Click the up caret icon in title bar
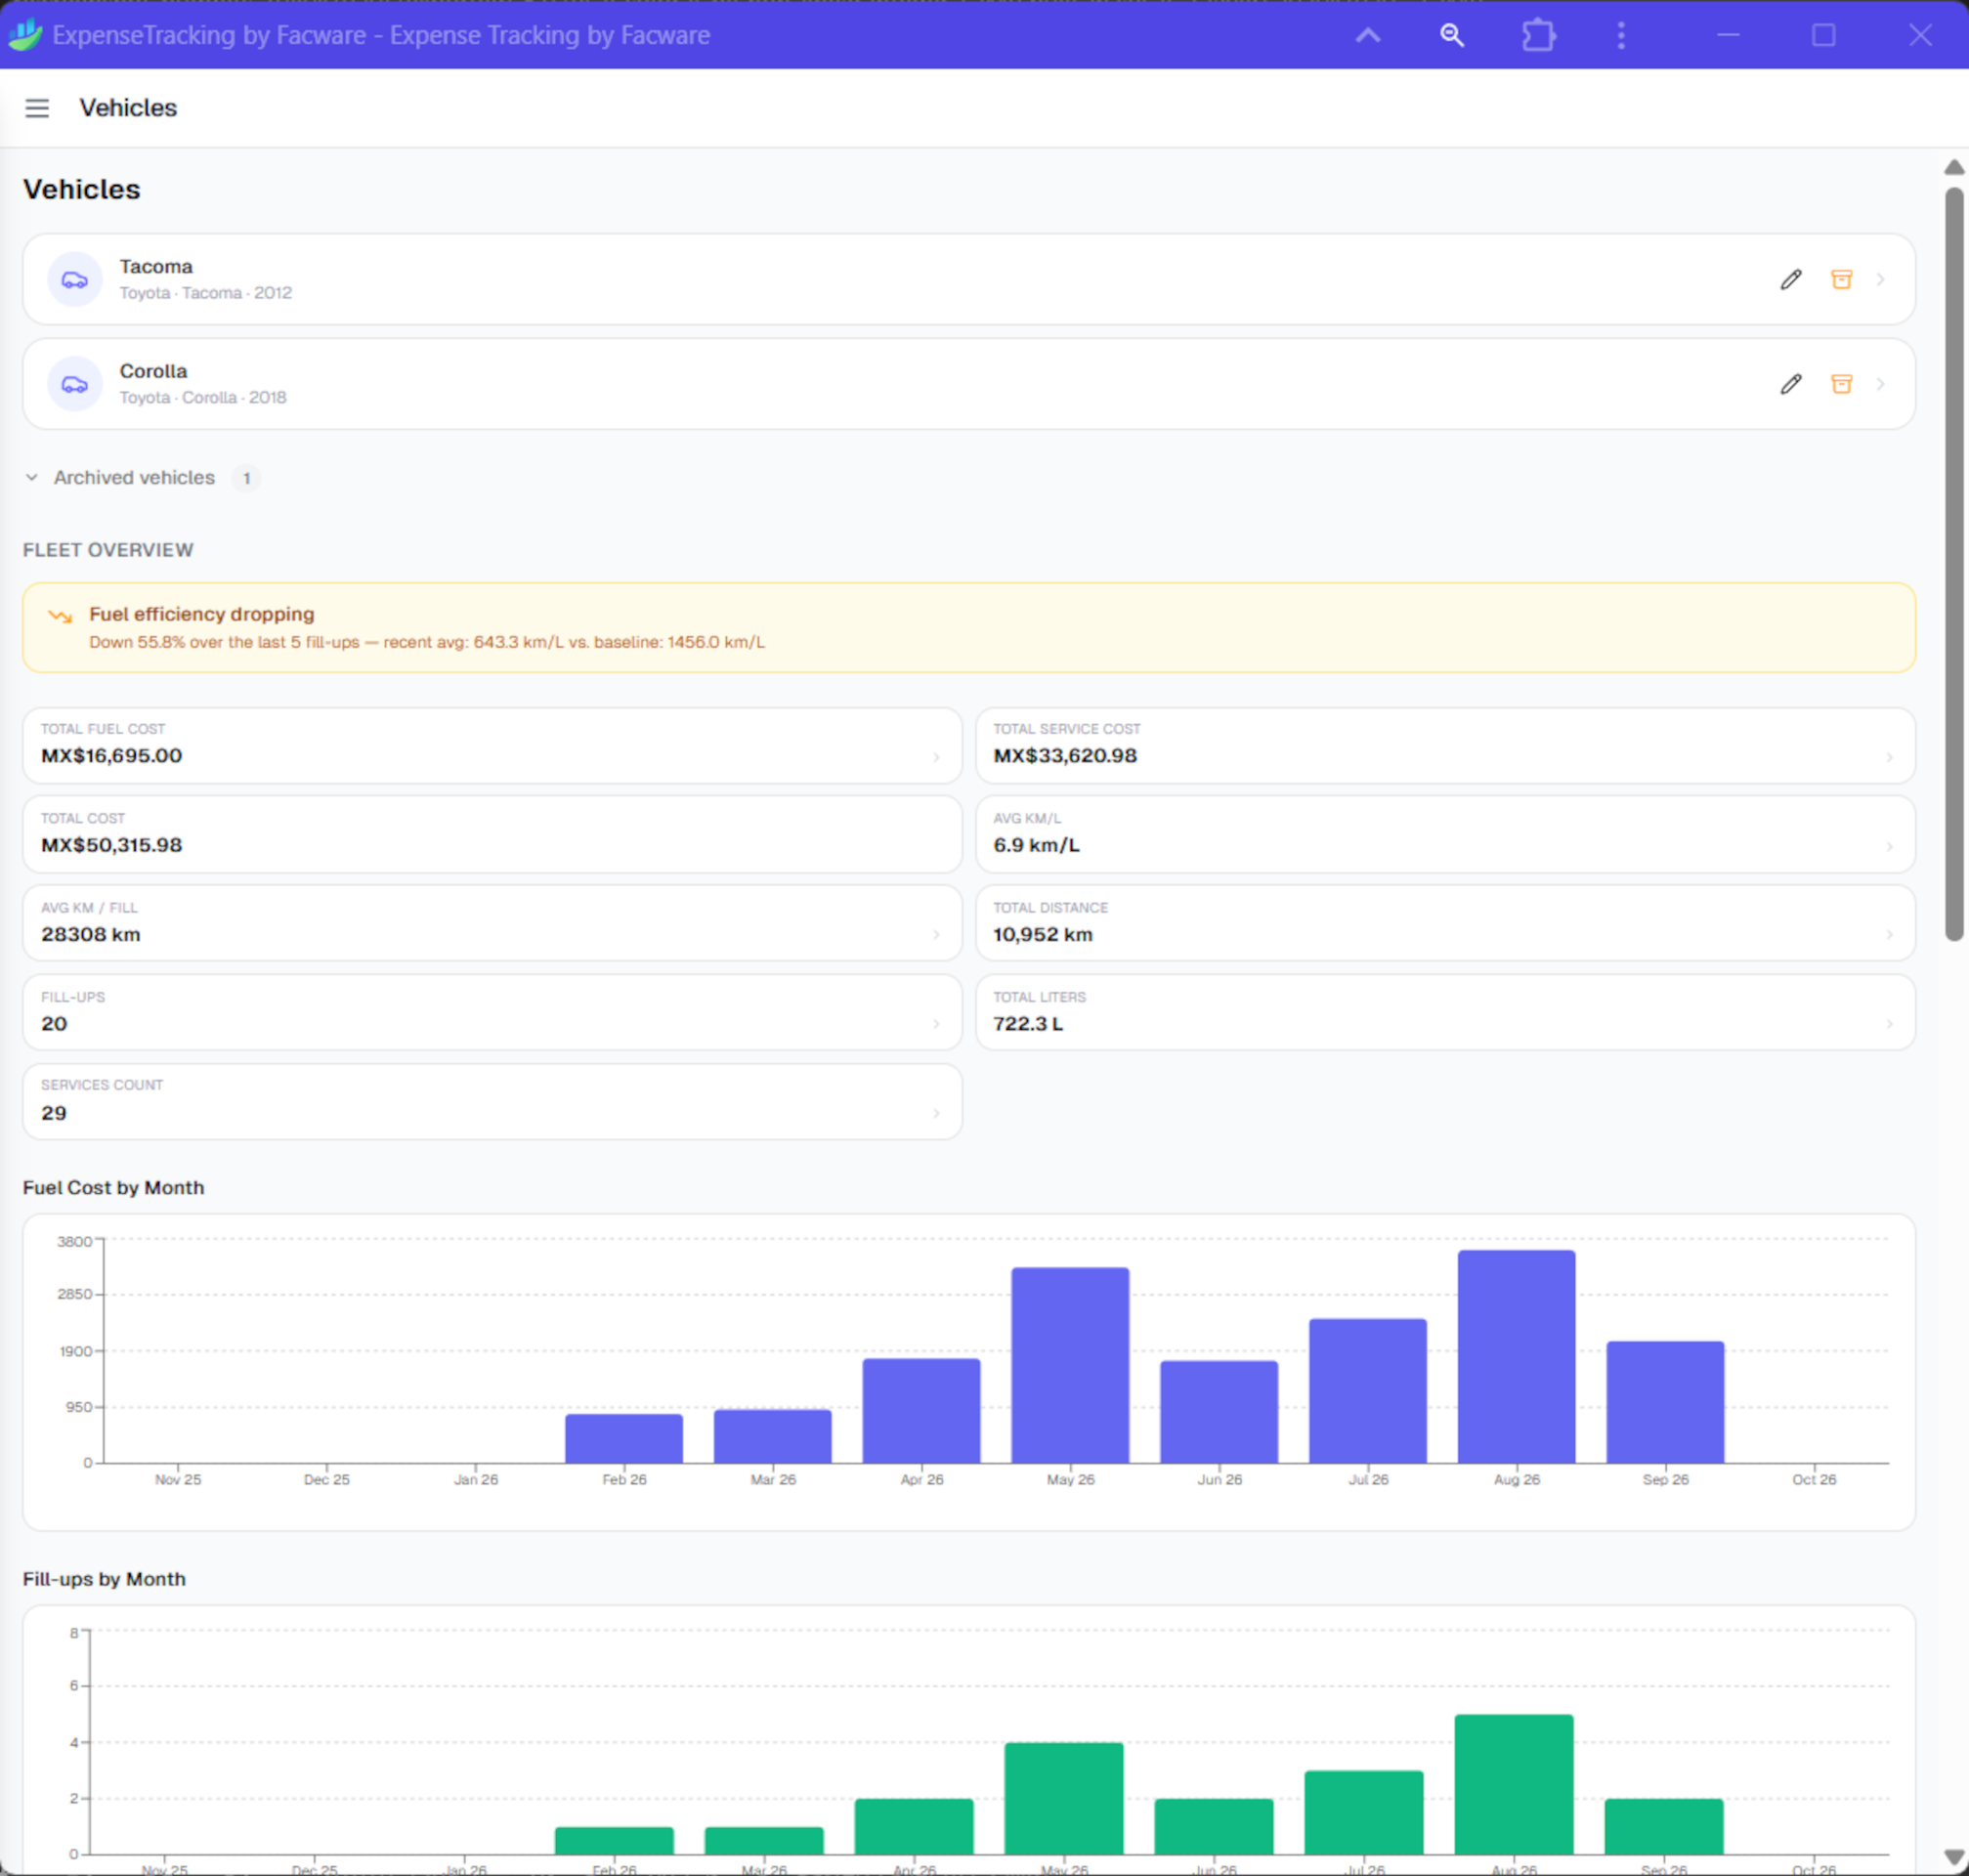Image resolution: width=1969 pixels, height=1876 pixels. coord(1368,36)
